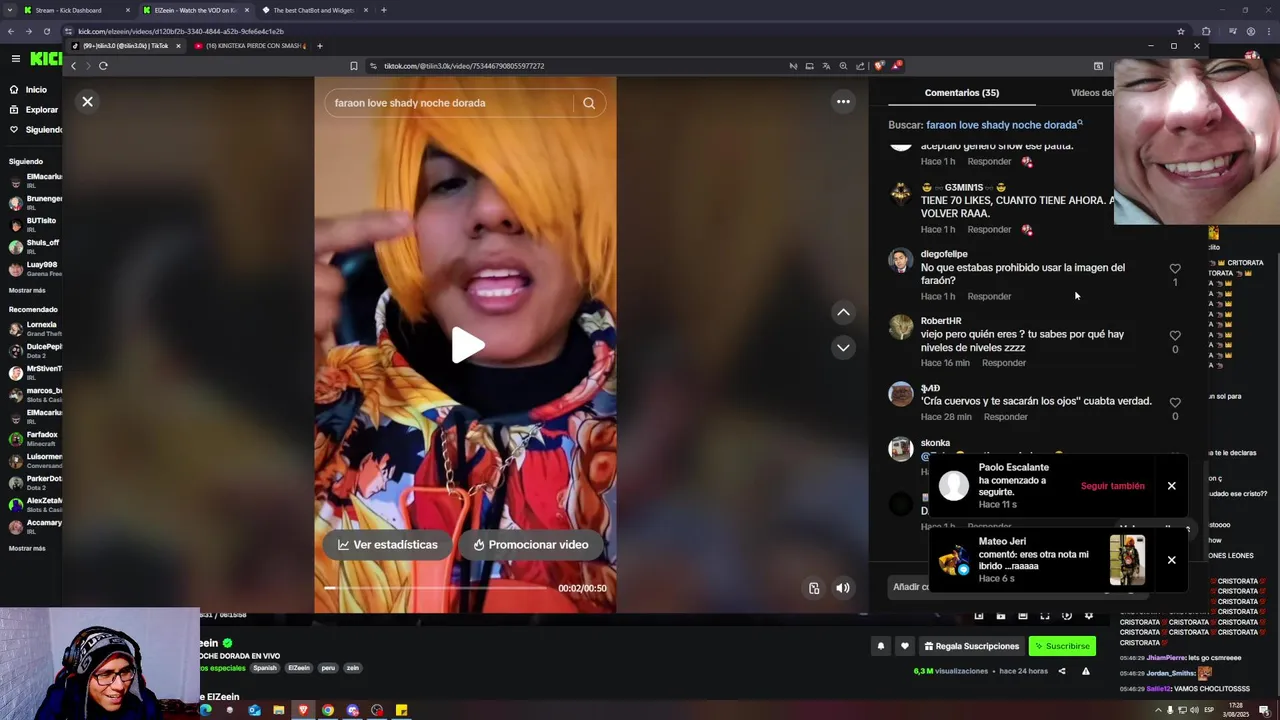This screenshot has height=720, width=1280.
Task: Go back in the inner TikTok browser
Action: pos(73,66)
